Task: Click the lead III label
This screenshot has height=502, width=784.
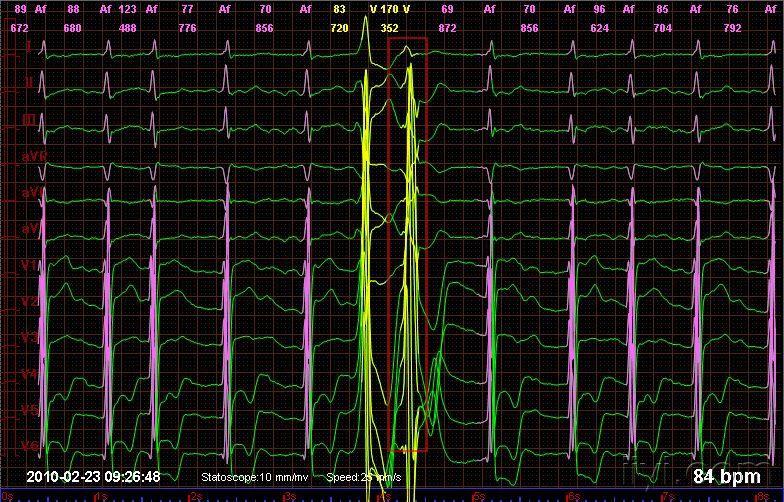Action: point(29,120)
